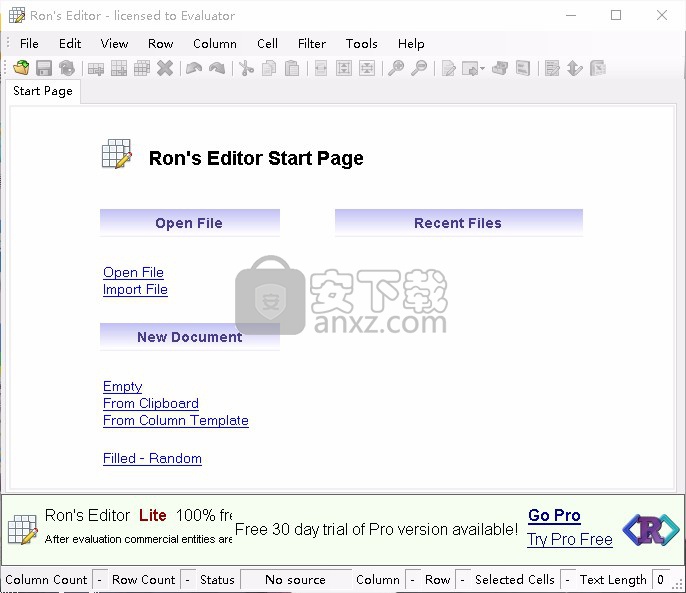
Task: Click the insert column grid icon
Action: pos(119,68)
